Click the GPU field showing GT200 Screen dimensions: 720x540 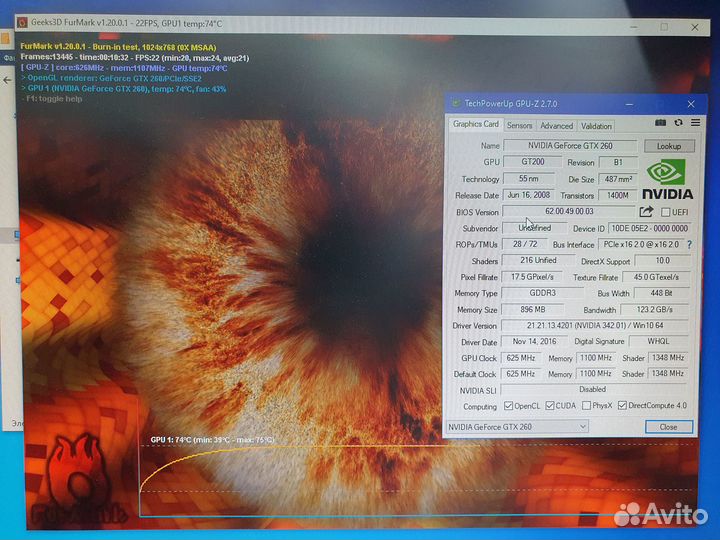(533, 162)
